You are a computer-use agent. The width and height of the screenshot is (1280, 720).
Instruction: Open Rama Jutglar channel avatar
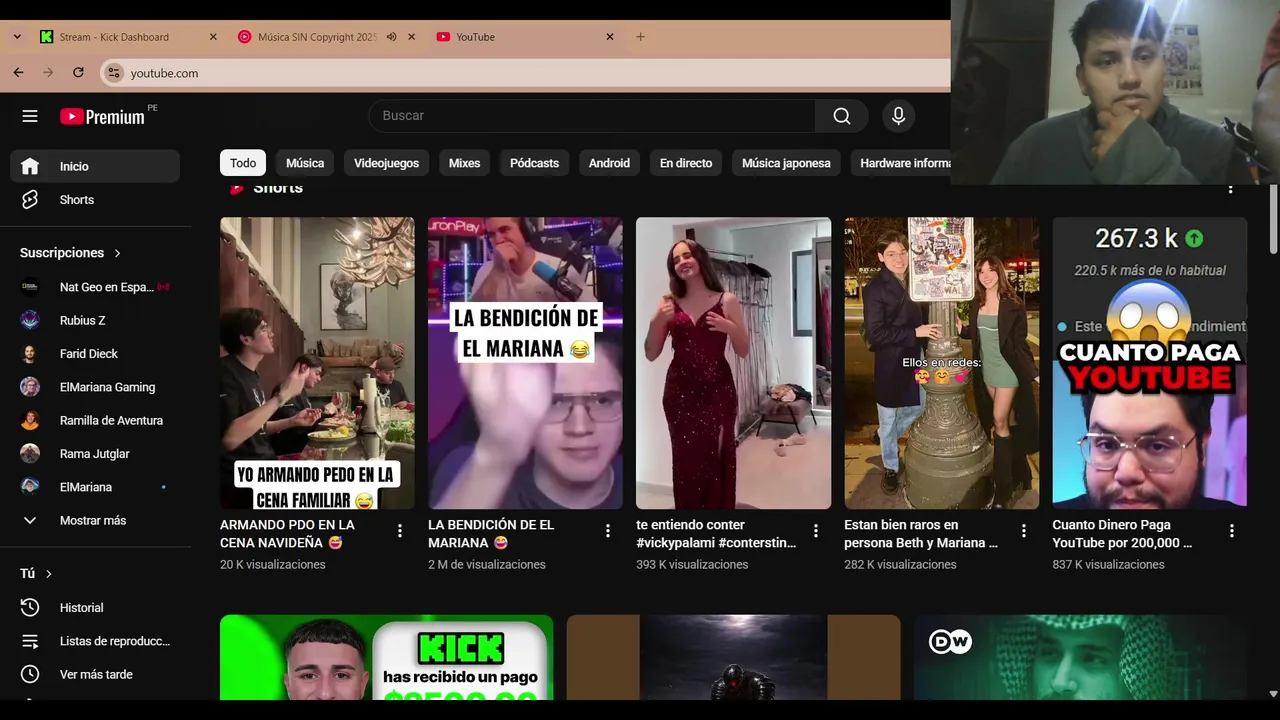coord(30,454)
